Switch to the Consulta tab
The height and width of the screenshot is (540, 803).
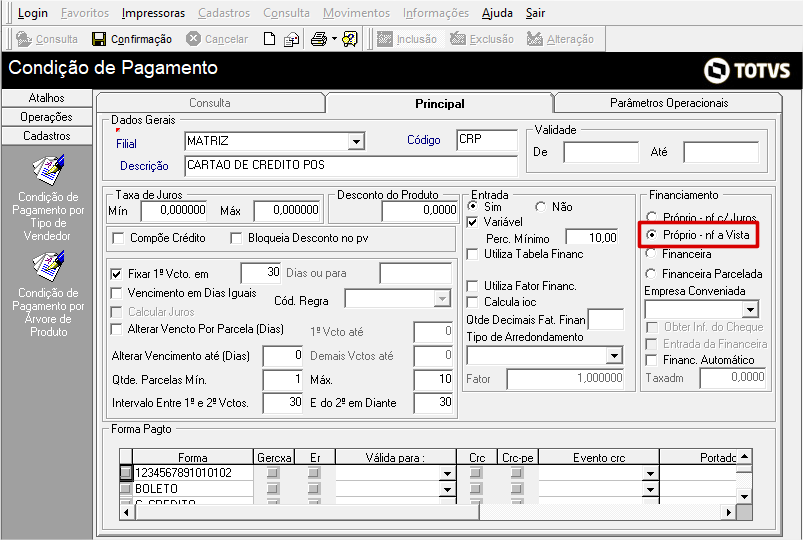pyautogui.click(x=210, y=103)
